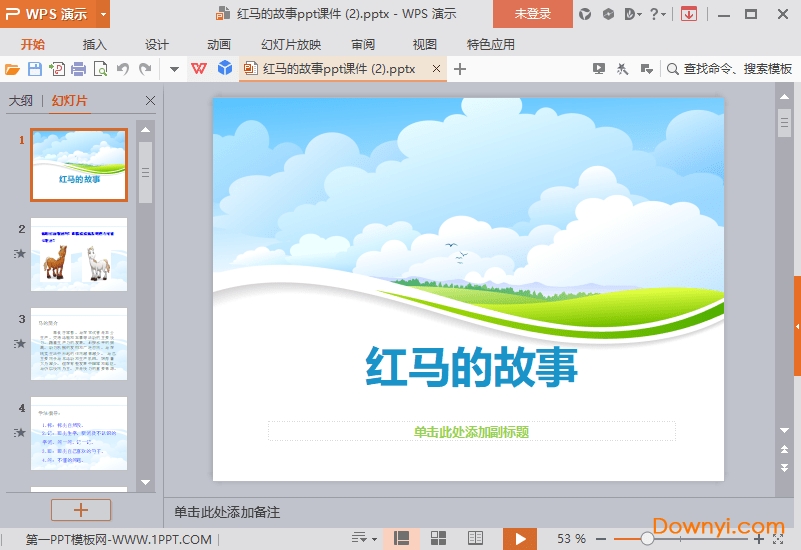Switch to Normal view in status bar
The height and width of the screenshot is (550, 801).
coord(402,538)
